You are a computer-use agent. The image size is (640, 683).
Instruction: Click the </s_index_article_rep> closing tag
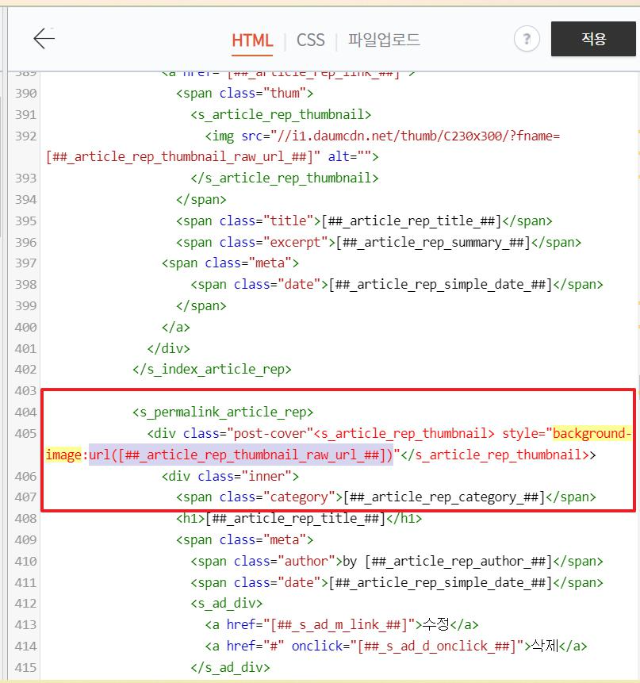(x=212, y=369)
